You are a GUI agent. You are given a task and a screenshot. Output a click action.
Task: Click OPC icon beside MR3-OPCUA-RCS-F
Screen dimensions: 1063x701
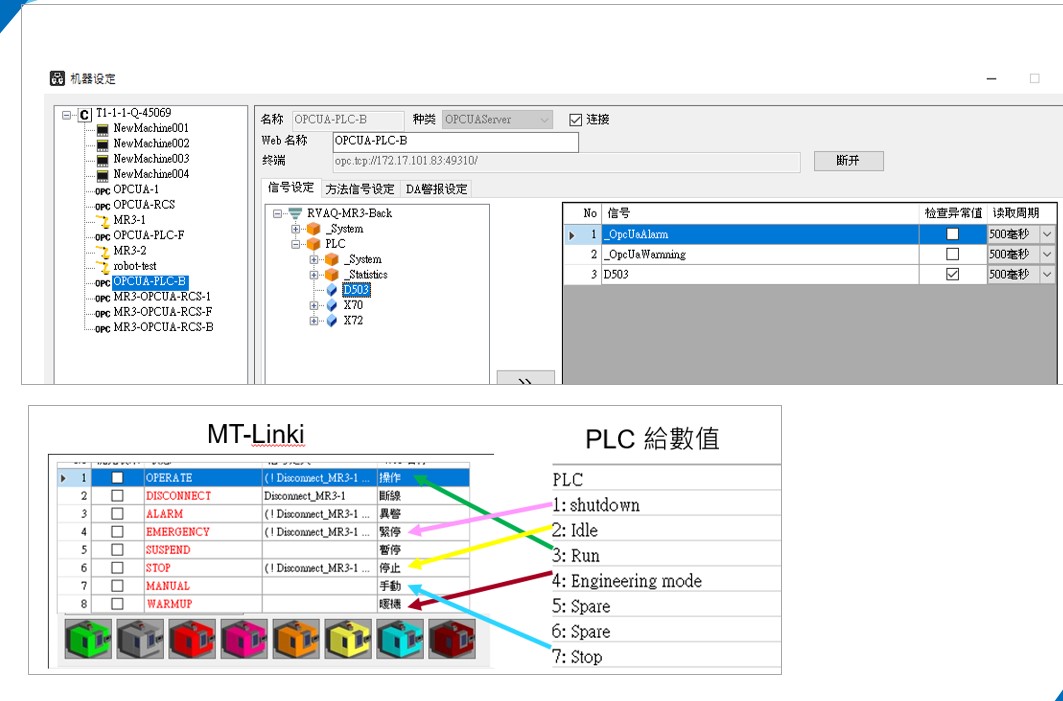pos(102,313)
